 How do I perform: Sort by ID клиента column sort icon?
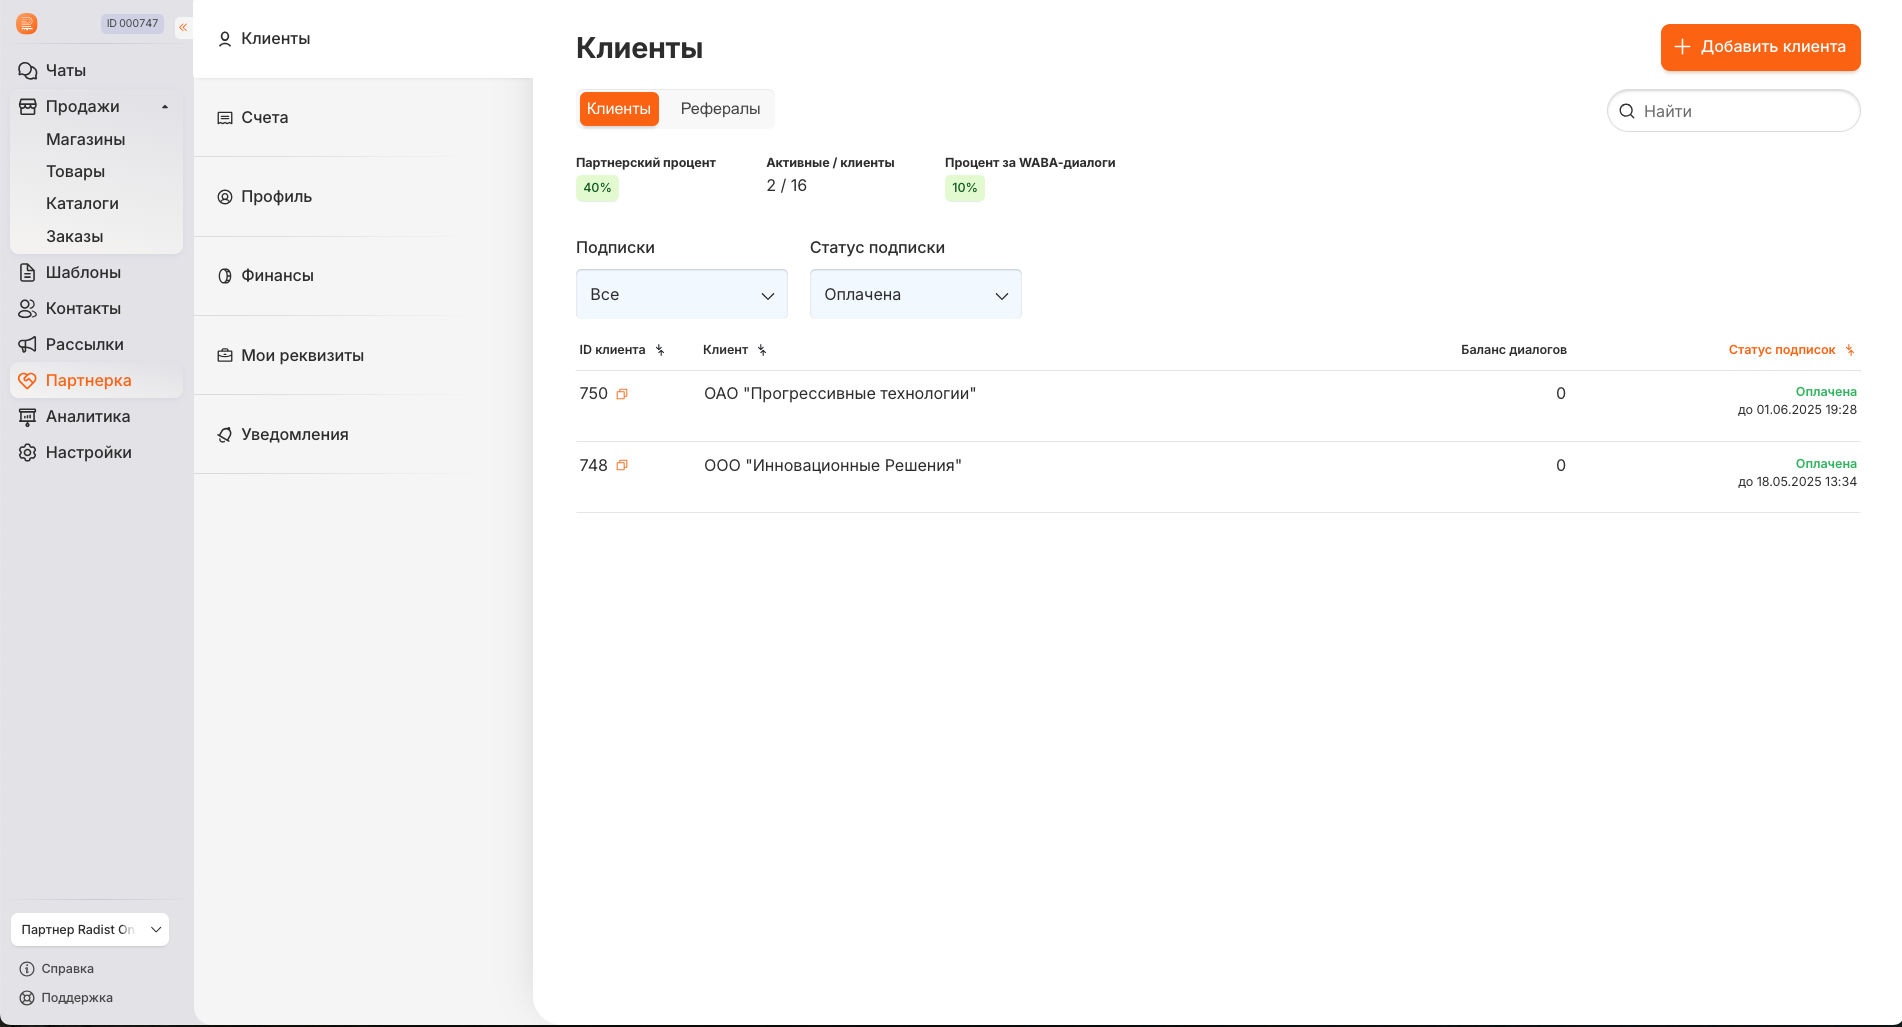point(660,350)
